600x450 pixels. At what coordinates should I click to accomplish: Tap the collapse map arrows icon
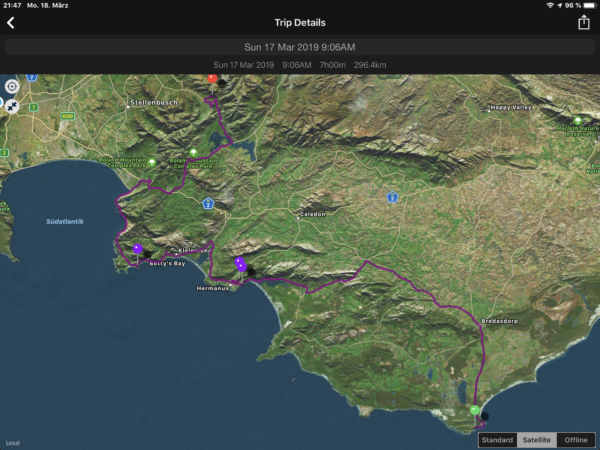coord(12,106)
